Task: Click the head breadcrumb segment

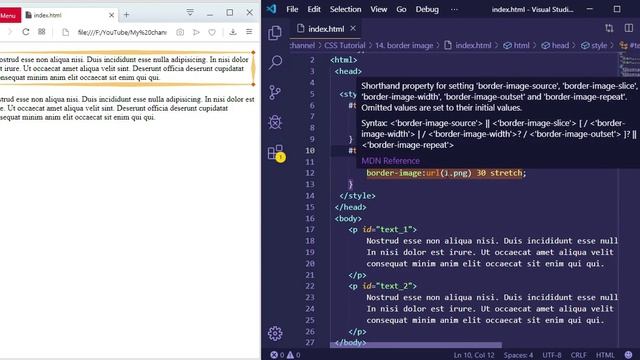Action: click(x=555, y=45)
